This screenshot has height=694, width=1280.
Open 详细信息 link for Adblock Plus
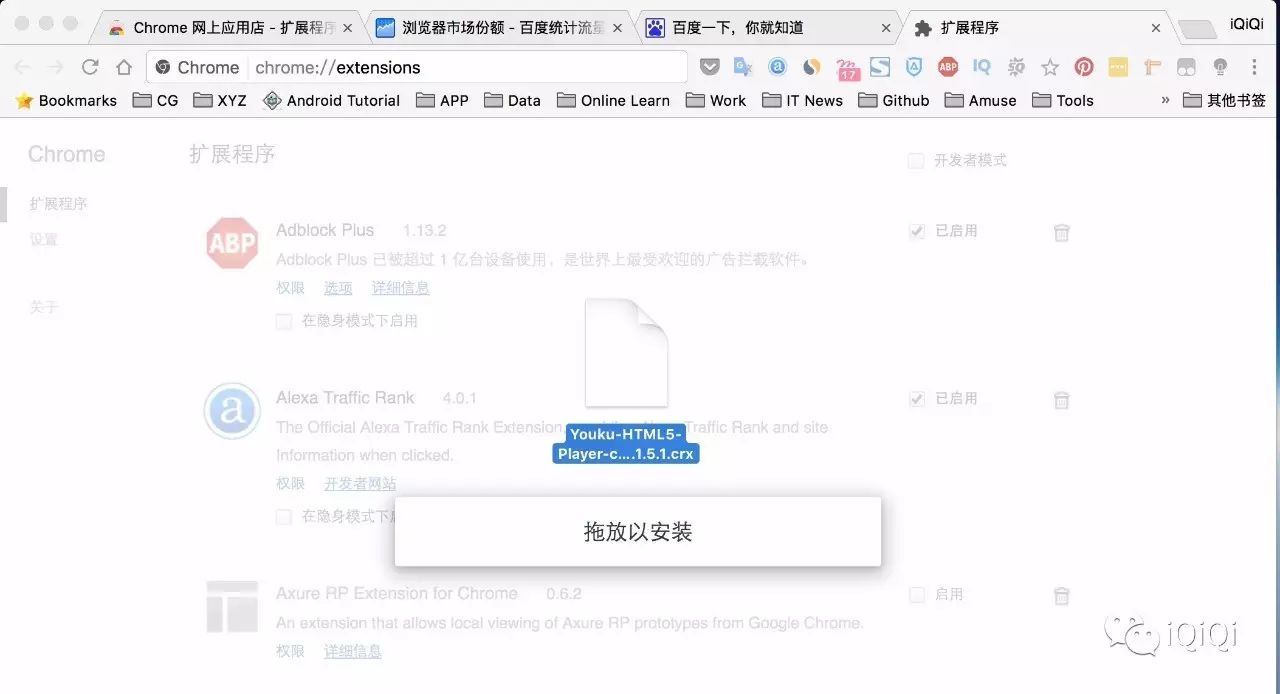401,288
